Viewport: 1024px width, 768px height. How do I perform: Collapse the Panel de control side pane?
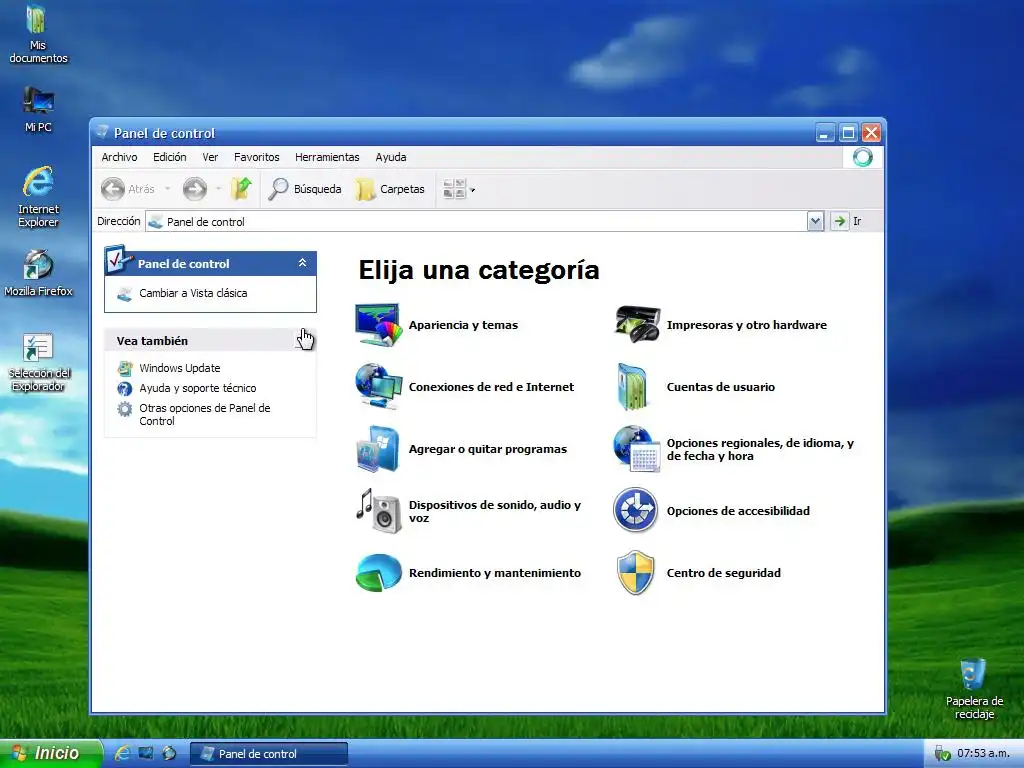tap(302, 263)
